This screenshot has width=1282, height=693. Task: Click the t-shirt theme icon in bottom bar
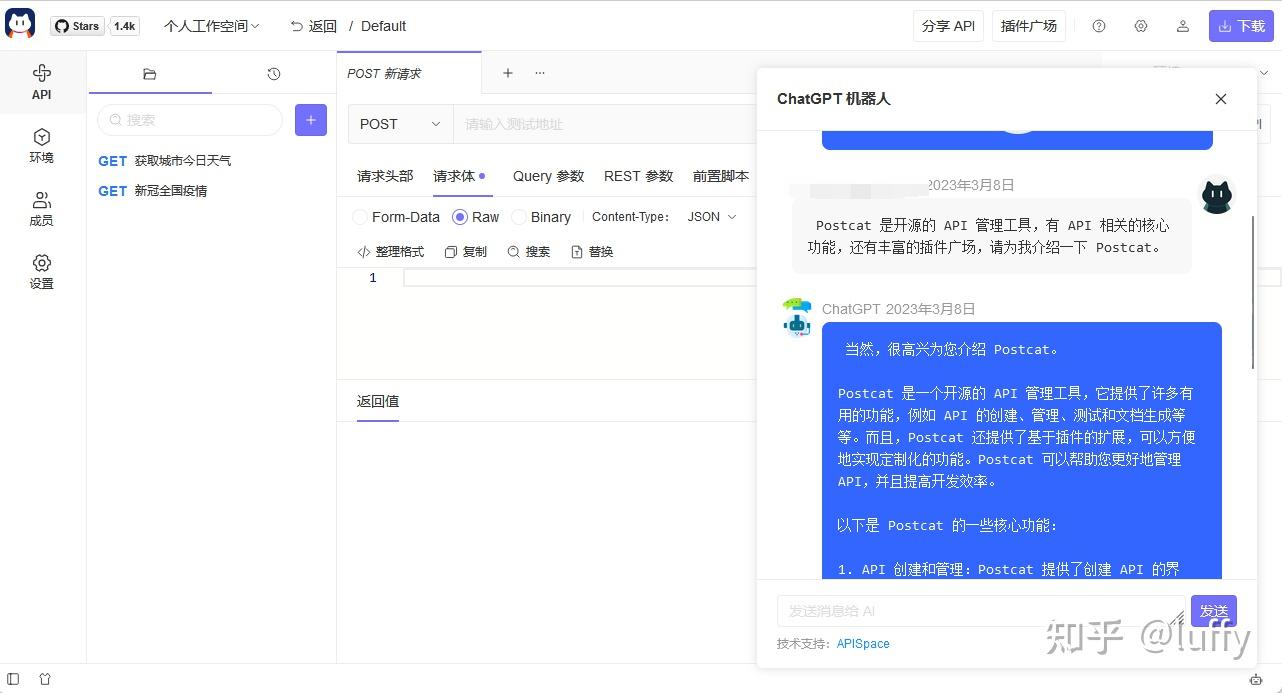(x=44, y=679)
